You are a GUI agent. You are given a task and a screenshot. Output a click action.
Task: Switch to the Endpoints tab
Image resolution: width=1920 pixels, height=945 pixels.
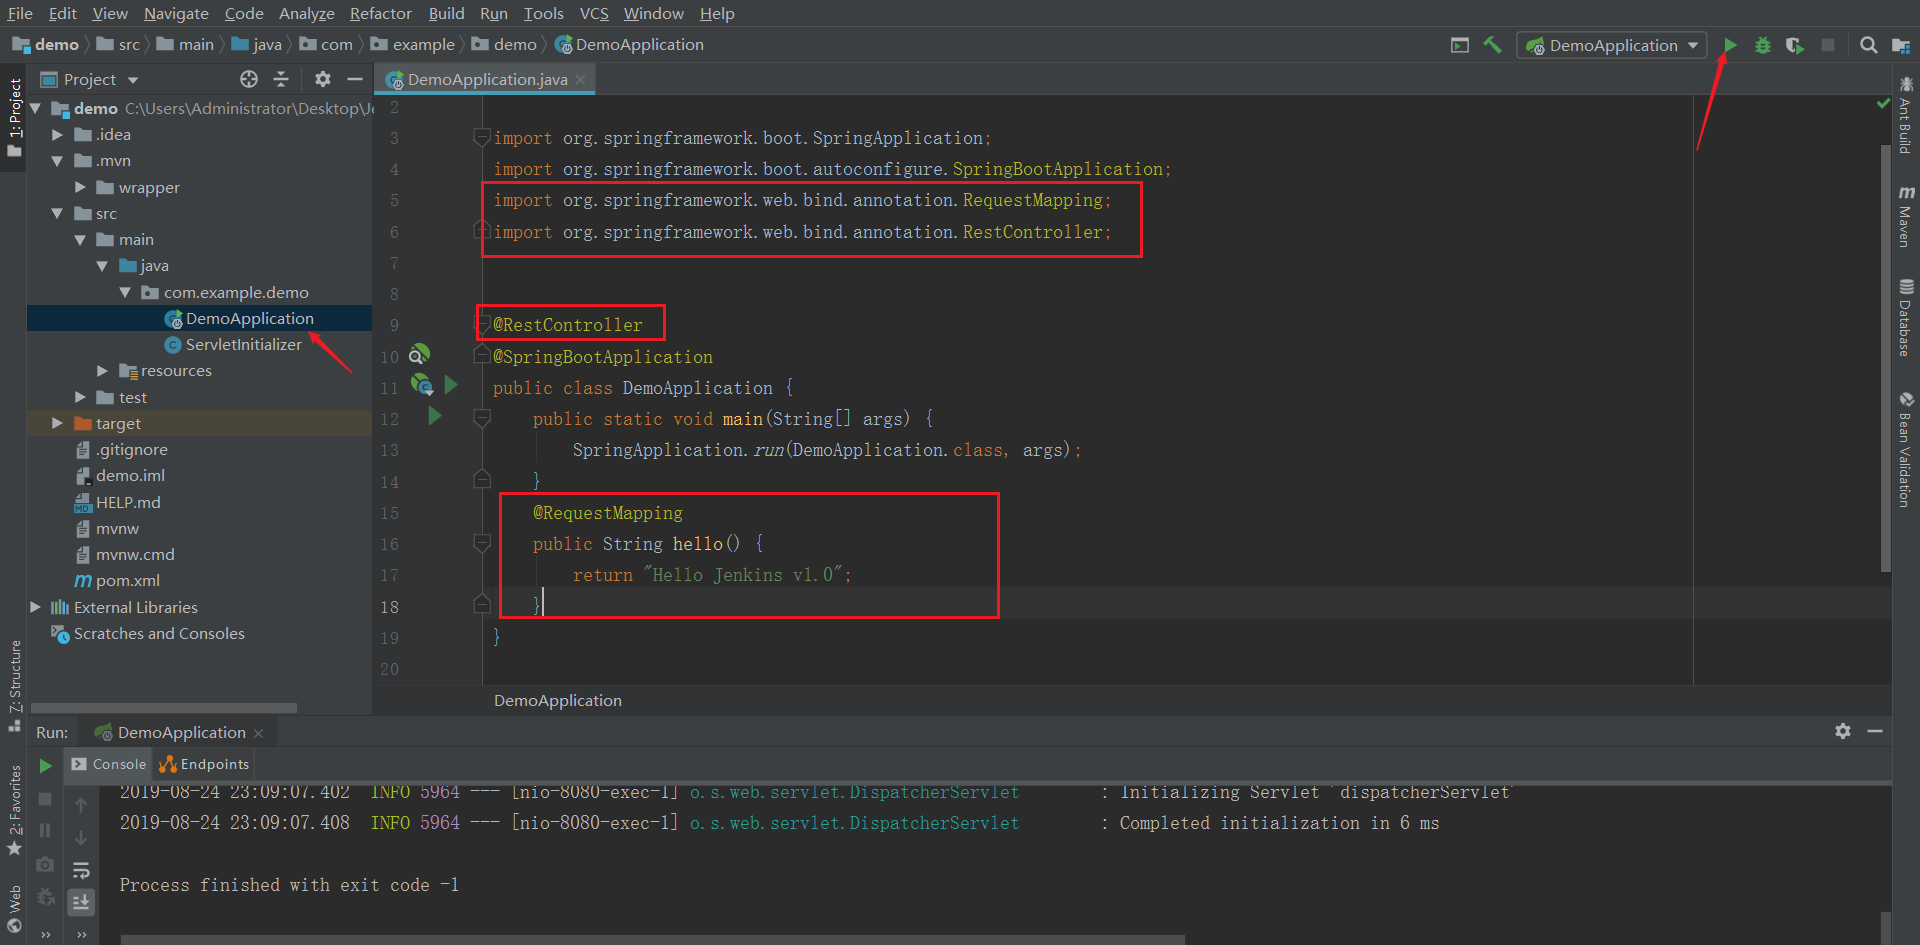205,764
